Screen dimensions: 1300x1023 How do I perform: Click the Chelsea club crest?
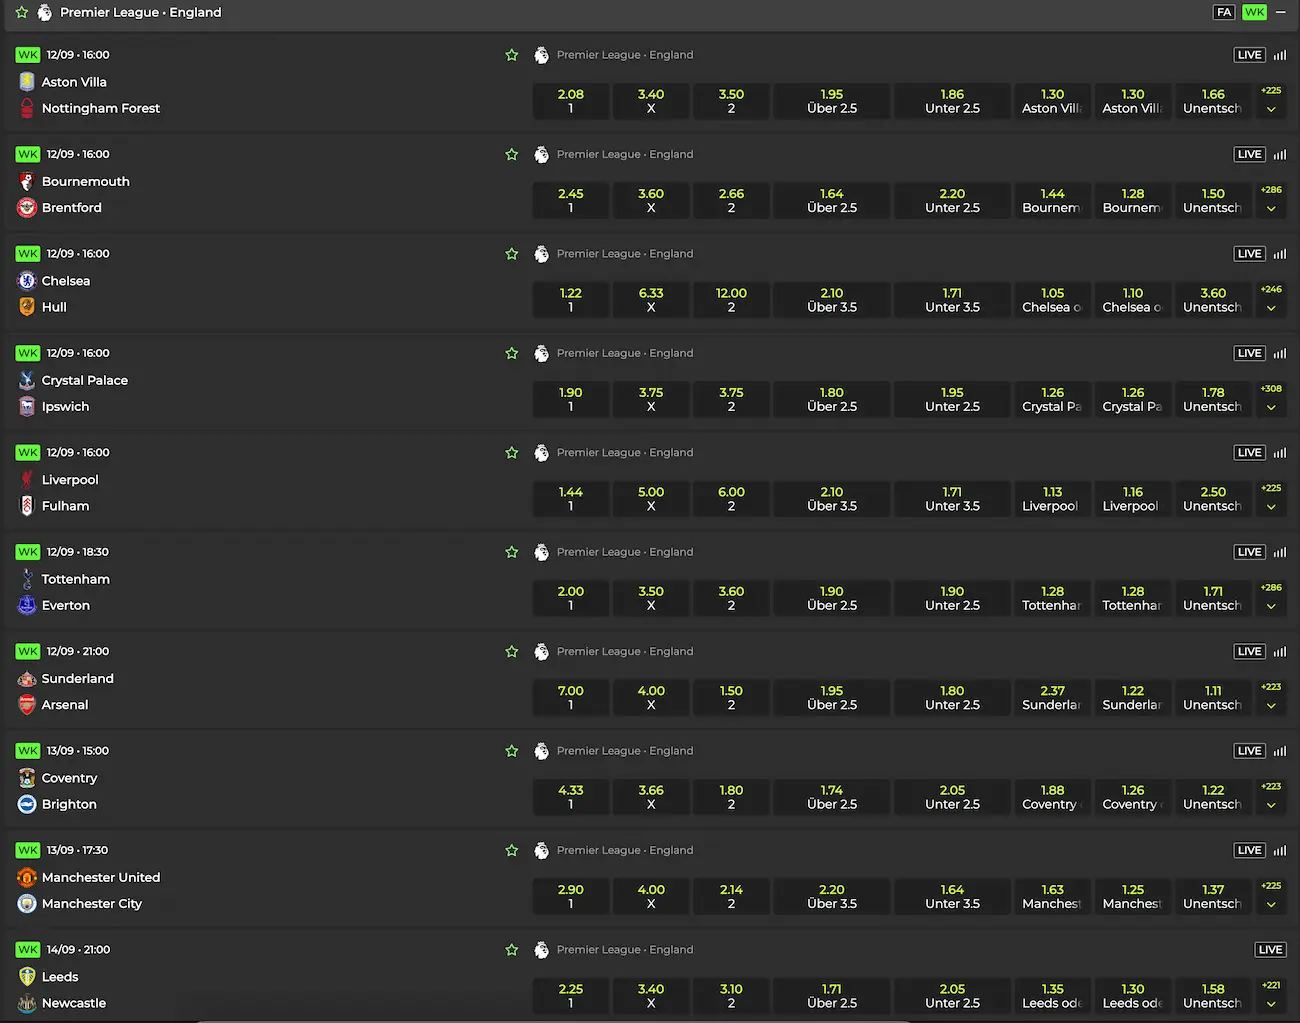coord(27,281)
